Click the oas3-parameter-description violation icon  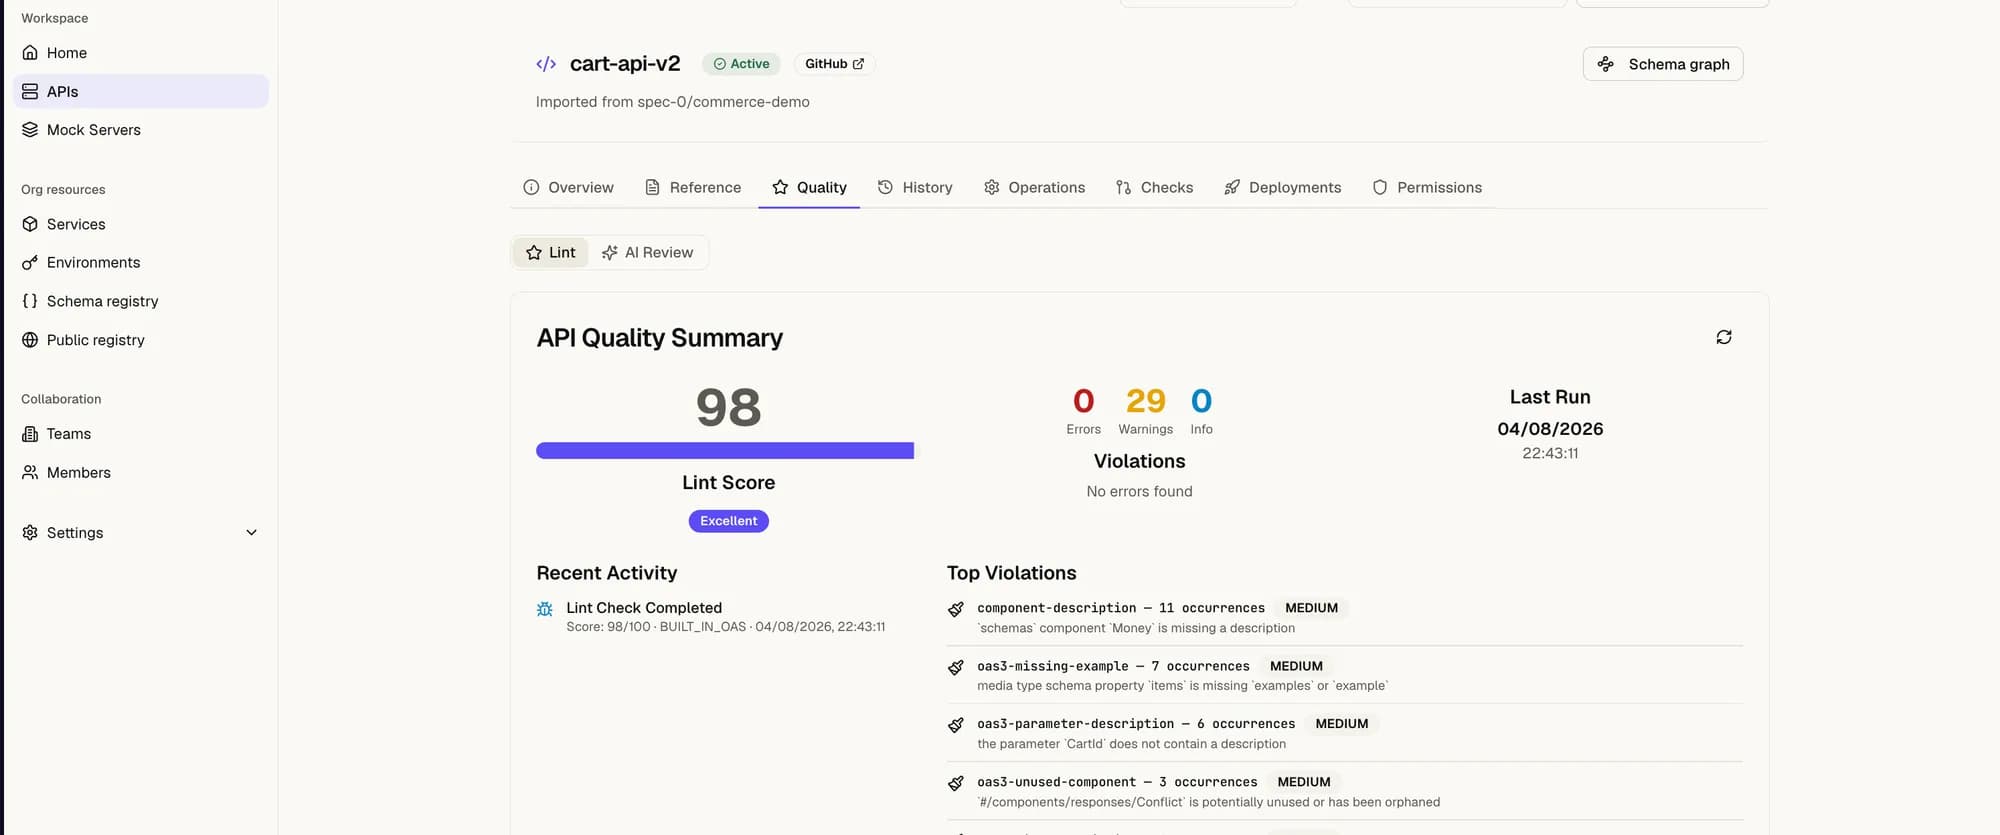(956, 725)
